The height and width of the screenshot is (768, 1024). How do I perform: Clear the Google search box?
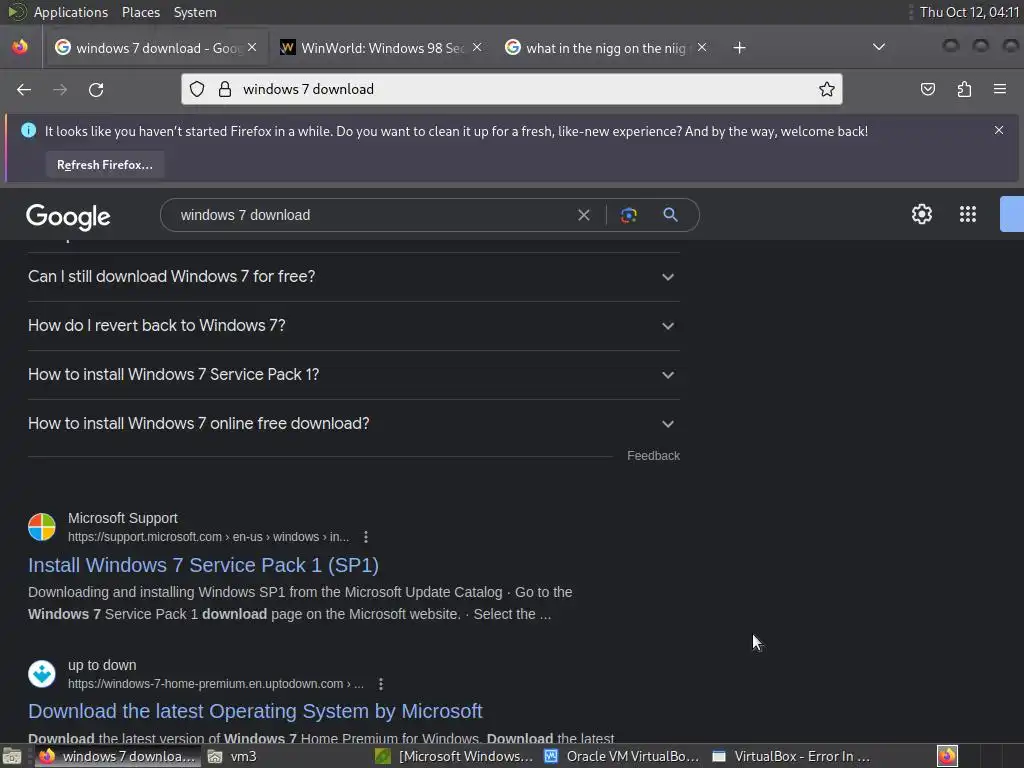point(584,215)
